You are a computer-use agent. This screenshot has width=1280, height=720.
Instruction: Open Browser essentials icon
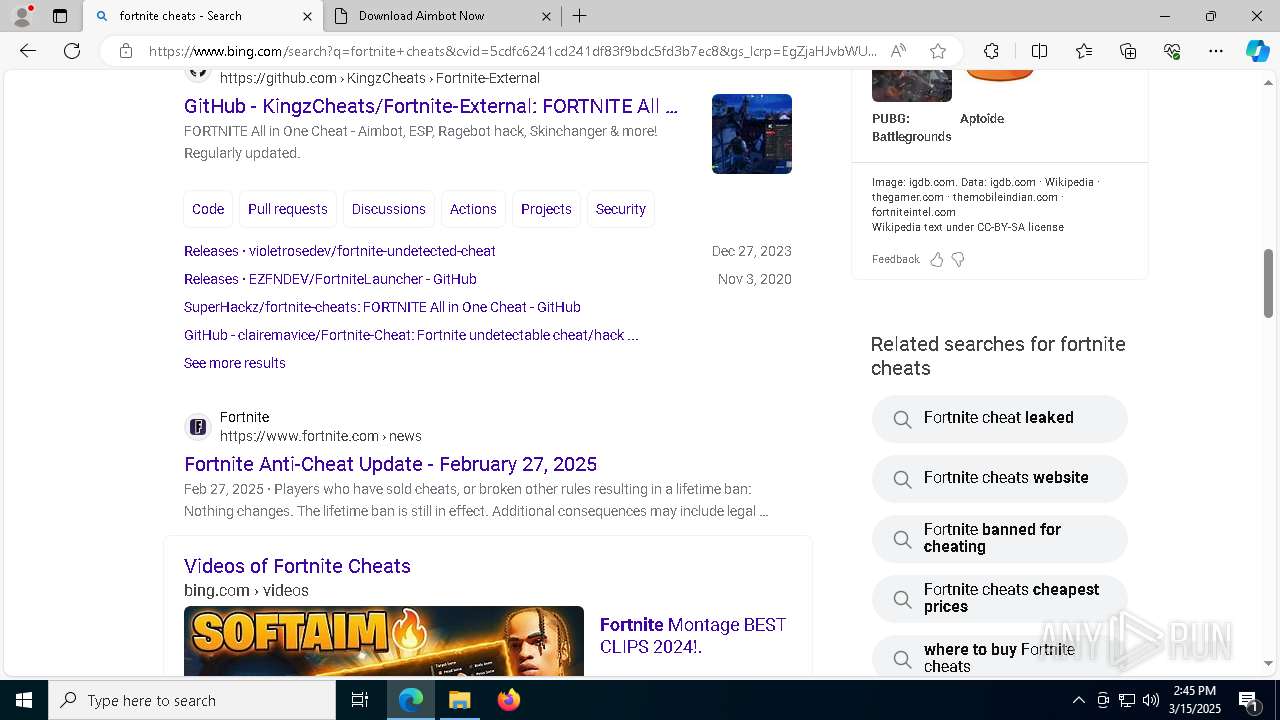(1172, 51)
